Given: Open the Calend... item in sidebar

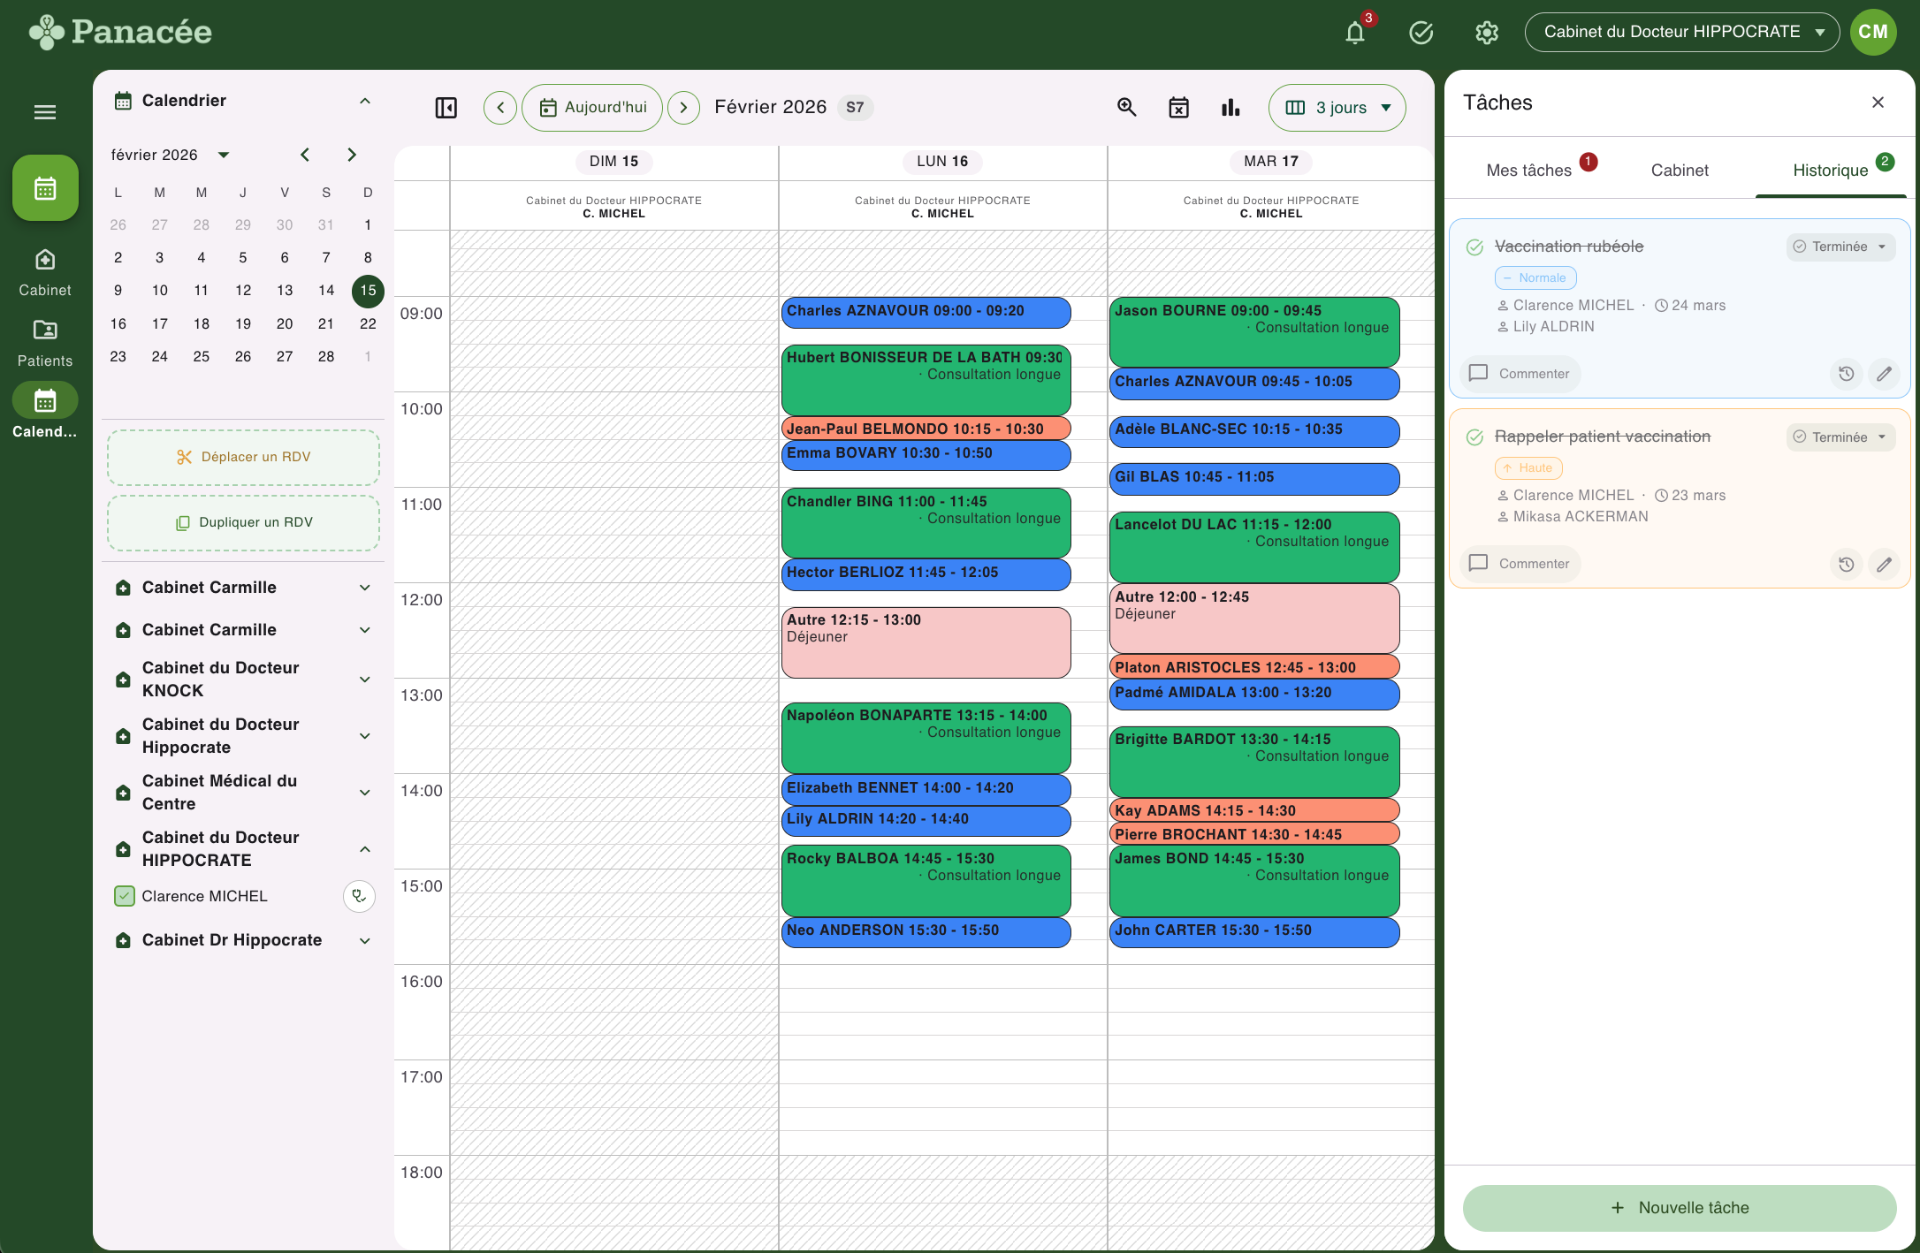Looking at the screenshot, I should [45, 412].
